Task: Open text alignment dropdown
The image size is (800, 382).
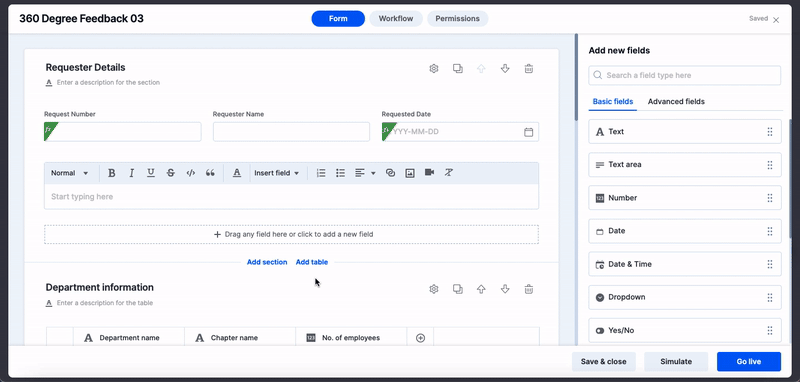Action: [365, 173]
